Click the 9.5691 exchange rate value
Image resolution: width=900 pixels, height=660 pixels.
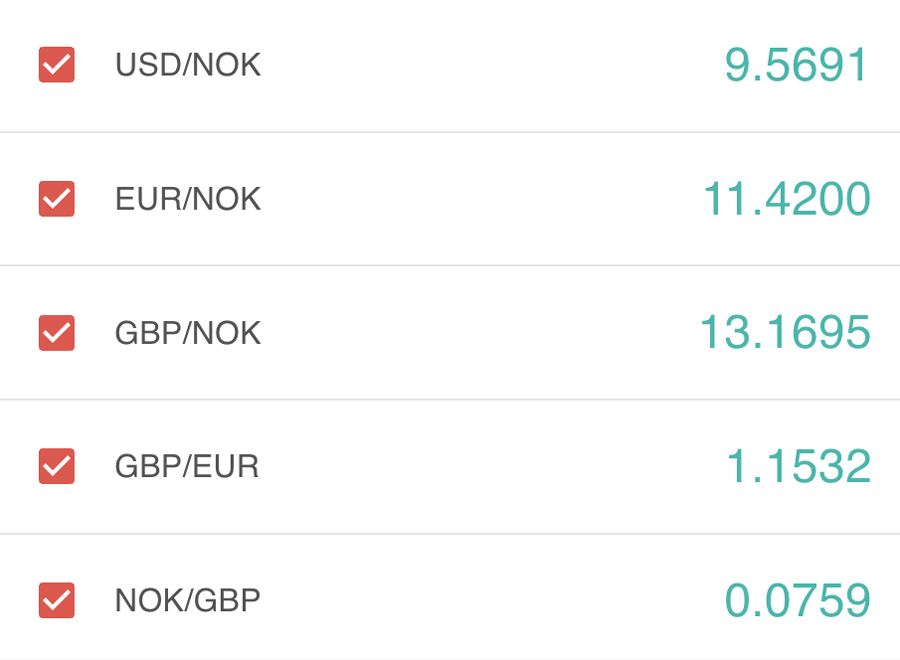(797, 65)
